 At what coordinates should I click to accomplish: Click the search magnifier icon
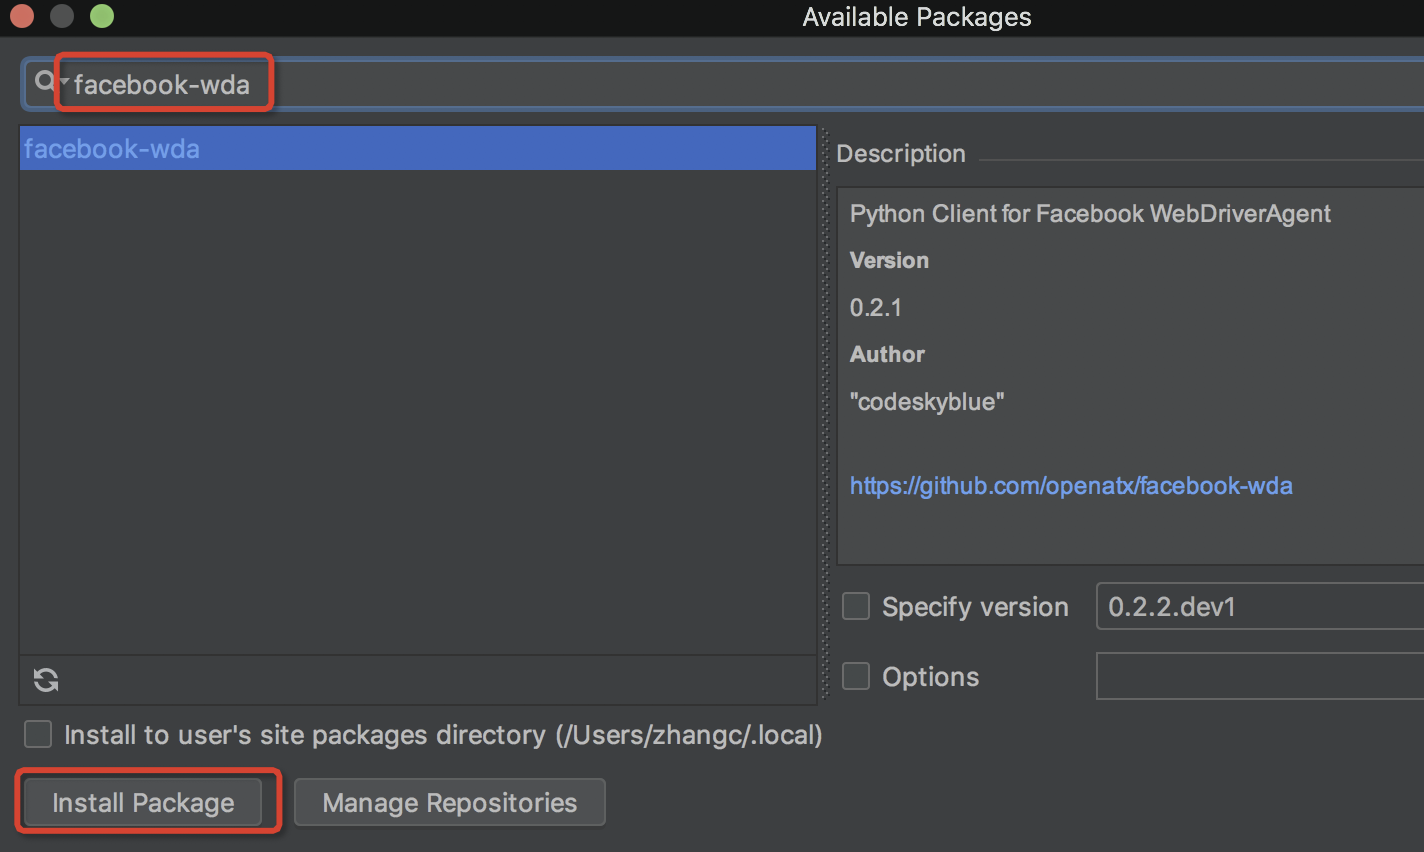point(45,82)
